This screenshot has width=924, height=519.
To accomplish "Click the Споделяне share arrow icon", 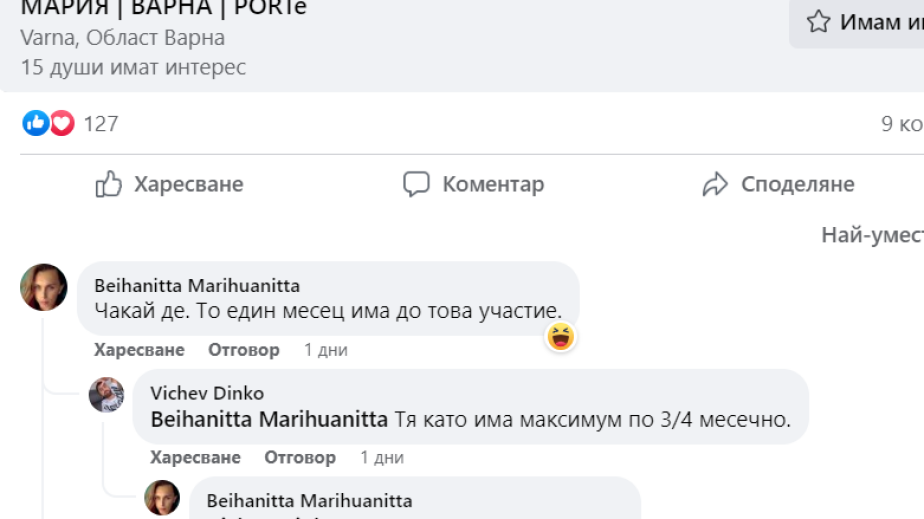I will pyautogui.click(x=715, y=184).
